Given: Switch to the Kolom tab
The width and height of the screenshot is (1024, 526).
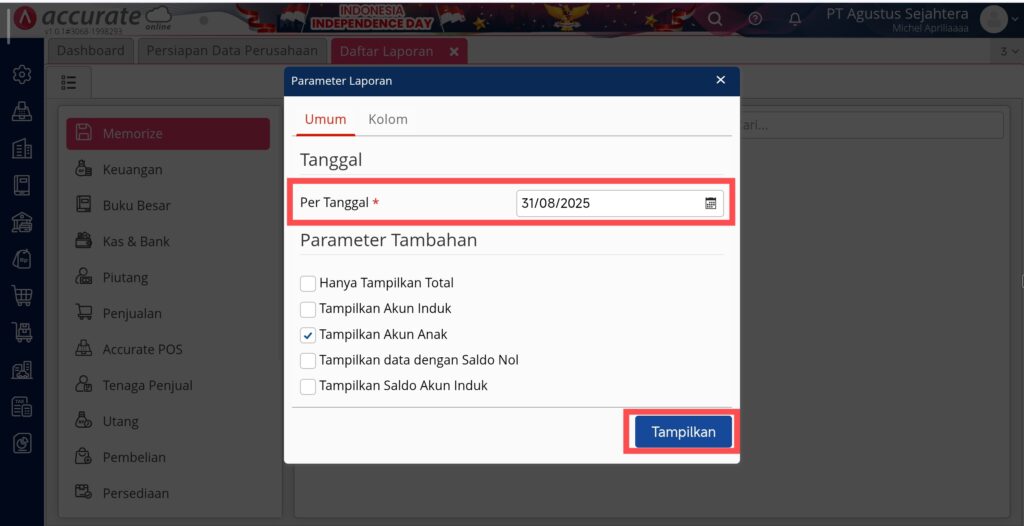Looking at the screenshot, I should click(x=388, y=119).
